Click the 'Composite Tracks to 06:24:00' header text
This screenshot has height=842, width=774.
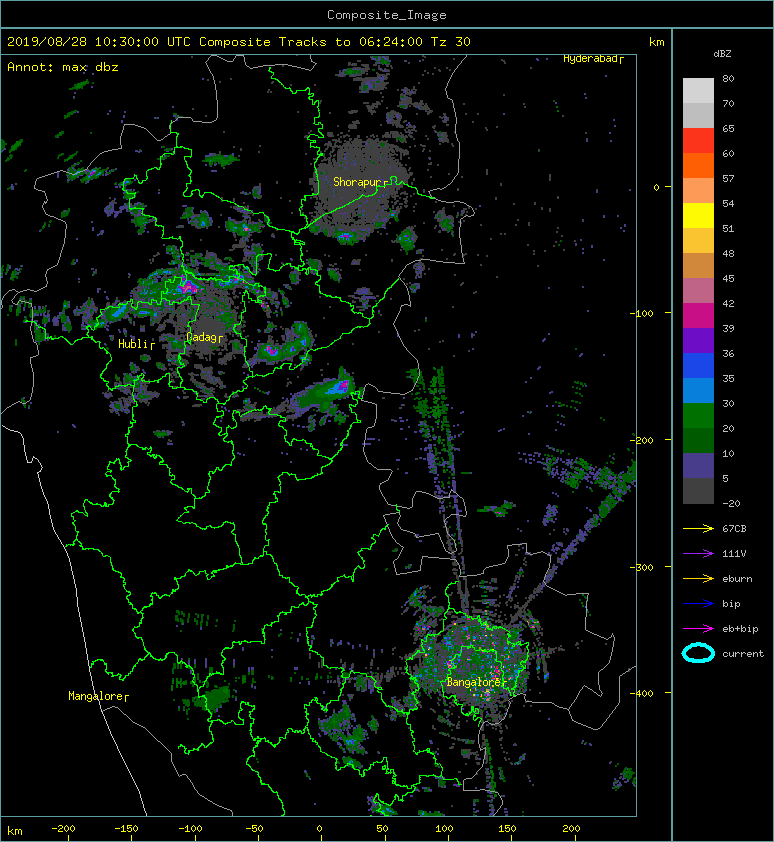tap(310, 42)
